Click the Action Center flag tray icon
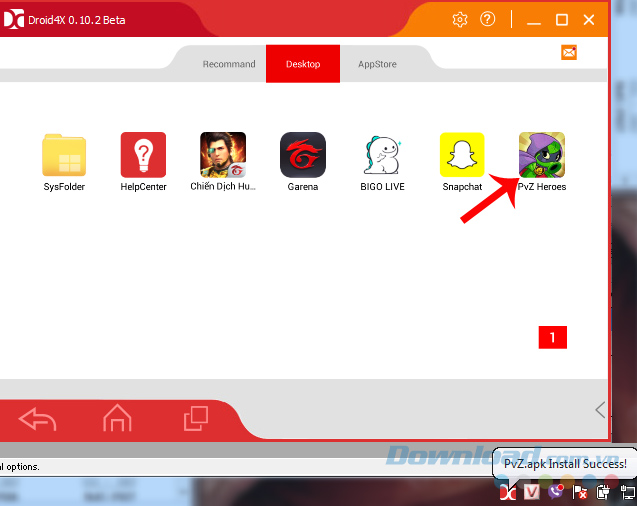The height and width of the screenshot is (506, 637). 580,493
